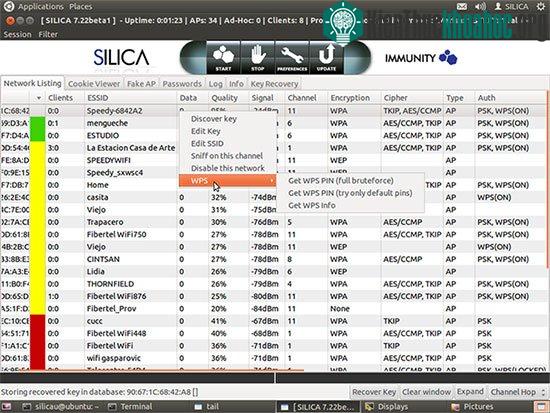Open the system gear menu in top panel

point(541,6)
